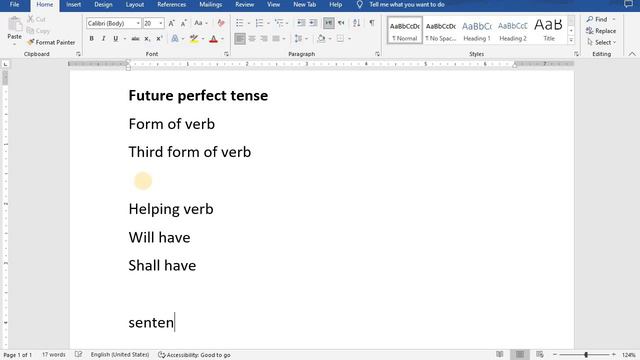Screen dimensions: 640x360
Task: Open the Font dialog launcher
Action: coord(227,54)
